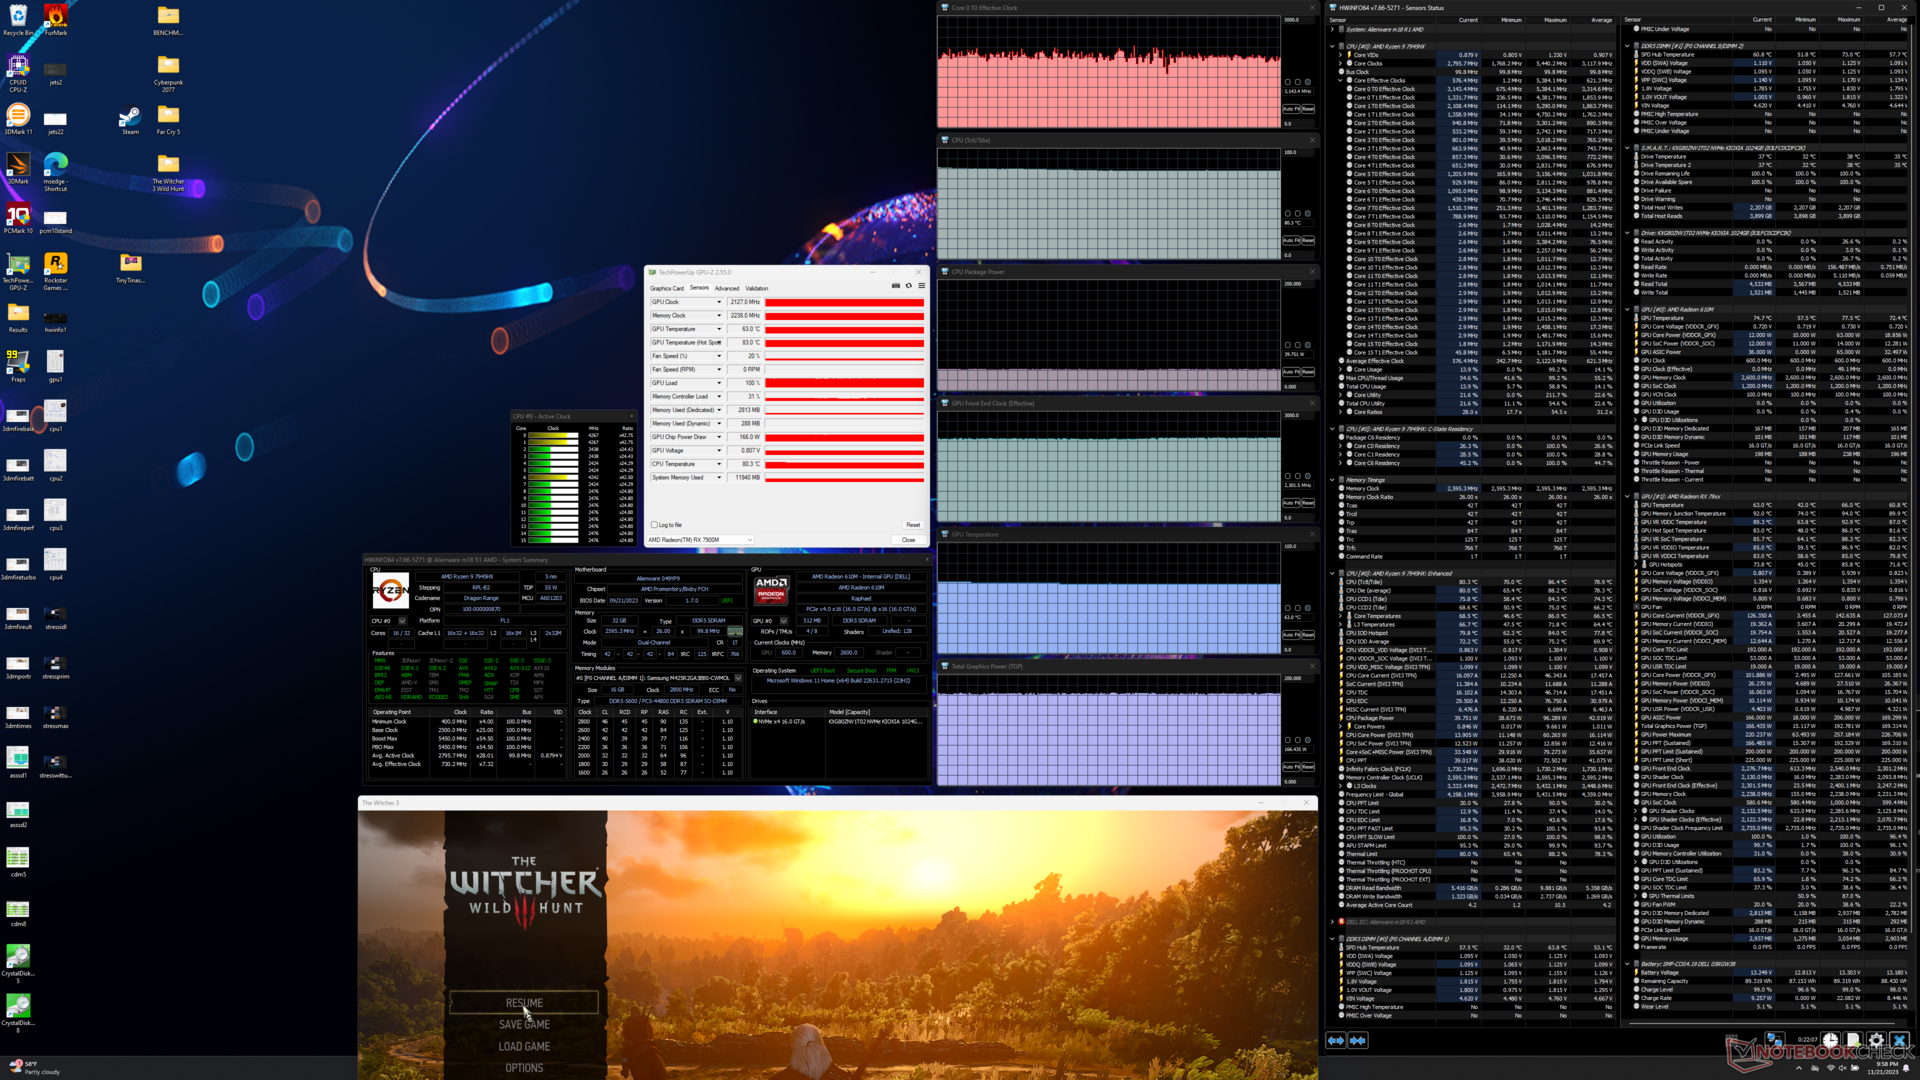Switch to Graphics Card tab
The width and height of the screenshot is (1920, 1080).
[667, 288]
